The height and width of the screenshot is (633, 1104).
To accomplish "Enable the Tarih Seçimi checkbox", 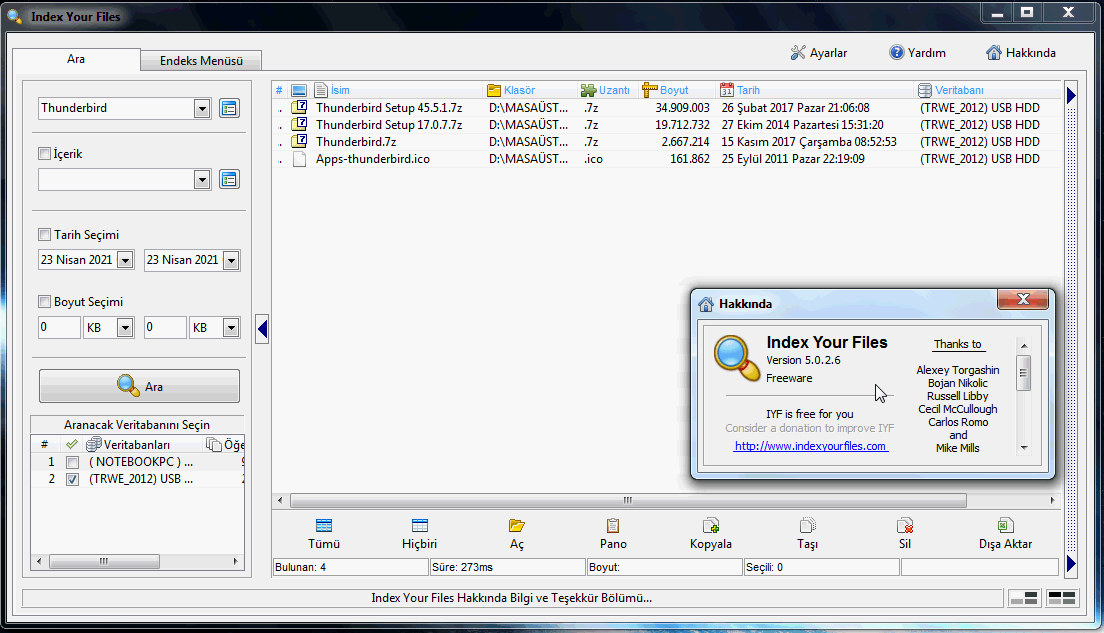I will point(44,234).
